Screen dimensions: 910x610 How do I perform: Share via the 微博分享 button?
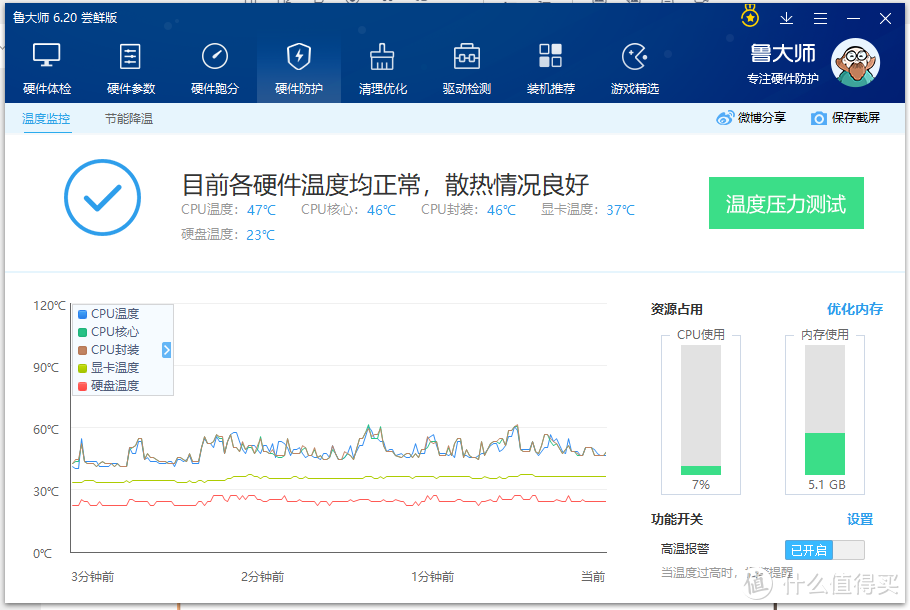(x=751, y=118)
